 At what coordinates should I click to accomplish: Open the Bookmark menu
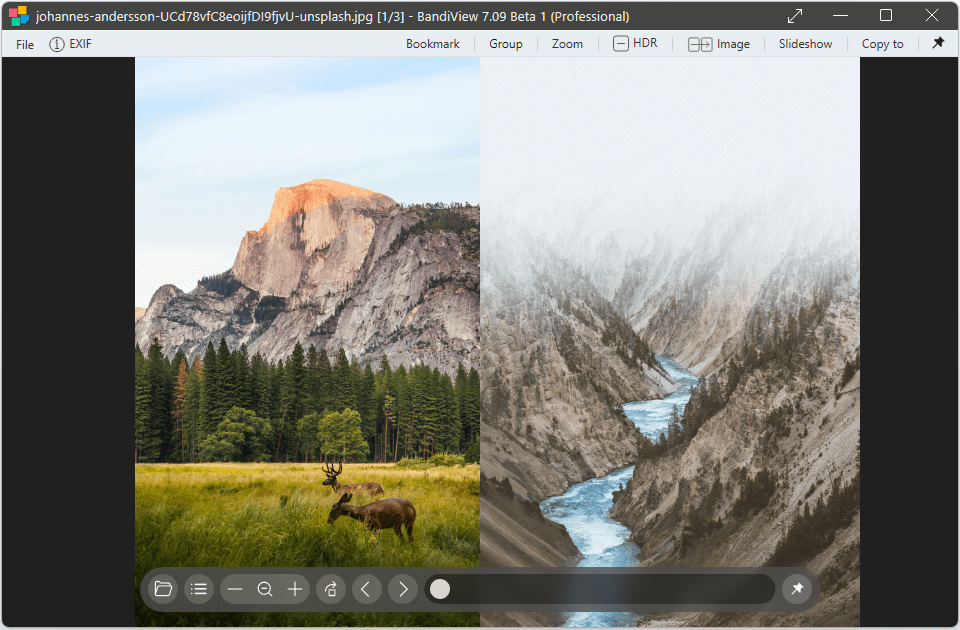point(432,44)
